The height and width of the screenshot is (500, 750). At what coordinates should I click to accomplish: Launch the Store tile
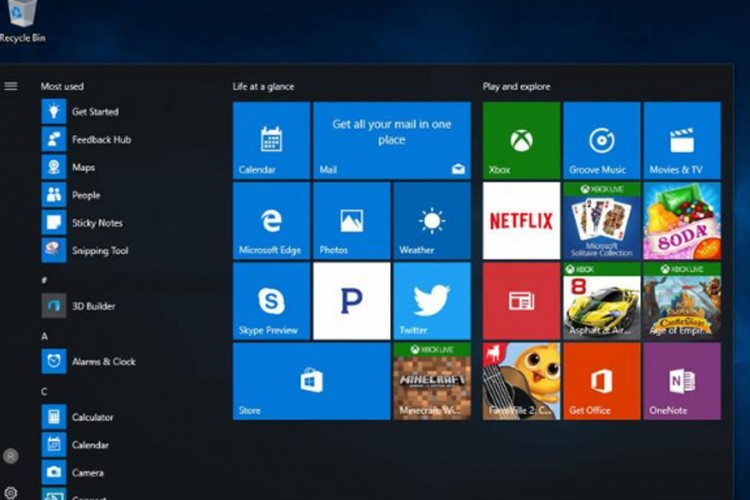pyautogui.click(x=311, y=381)
